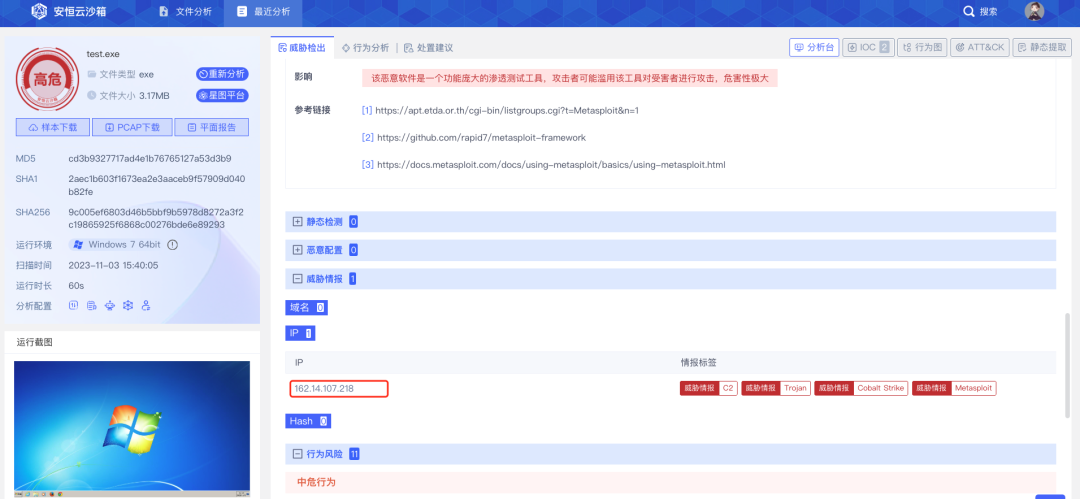The width and height of the screenshot is (1080, 499).
Task: Collapse the 行为风险 section
Action: pyautogui.click(x=298, y=454)
